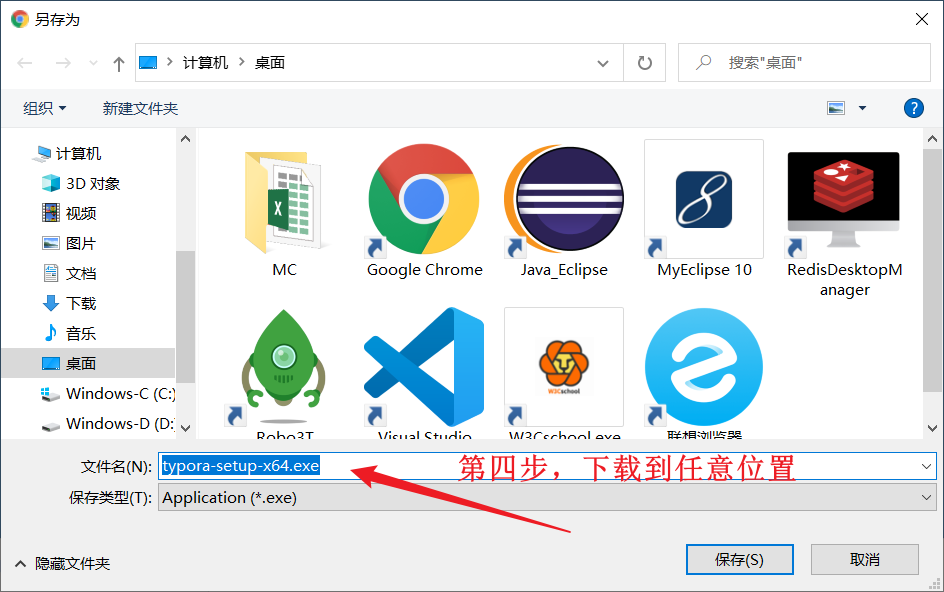Open recent locations dropdown arrow
This screenshot has width=944, height=592.
(x=93, y=63)
